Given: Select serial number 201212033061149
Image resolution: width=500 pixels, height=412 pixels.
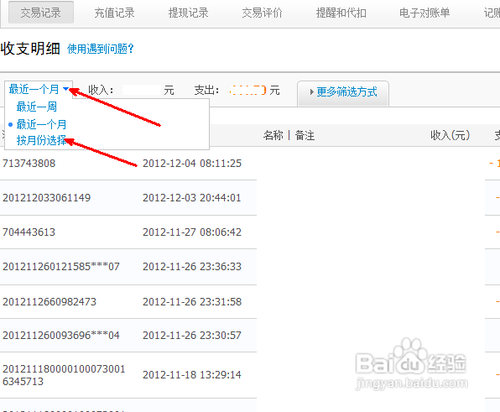Looking at the screenshot, I should [47, 198].
